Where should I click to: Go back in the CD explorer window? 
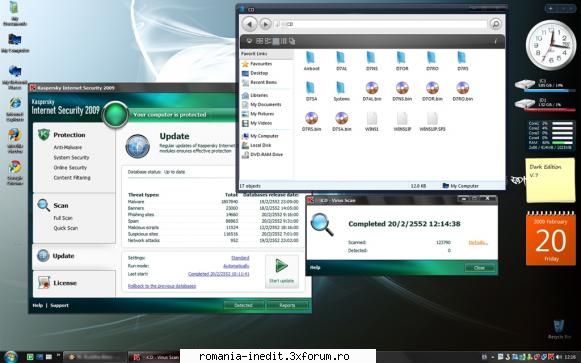point(249,24)
